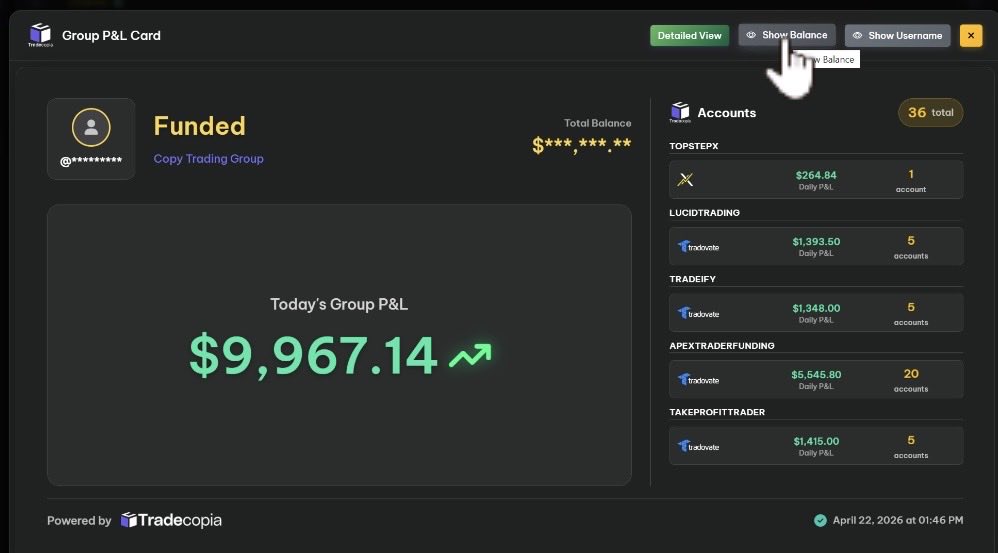Select the $5,545.80 Daily P&L value
This screenshot has width=998, height=553.
coord(816,375)
